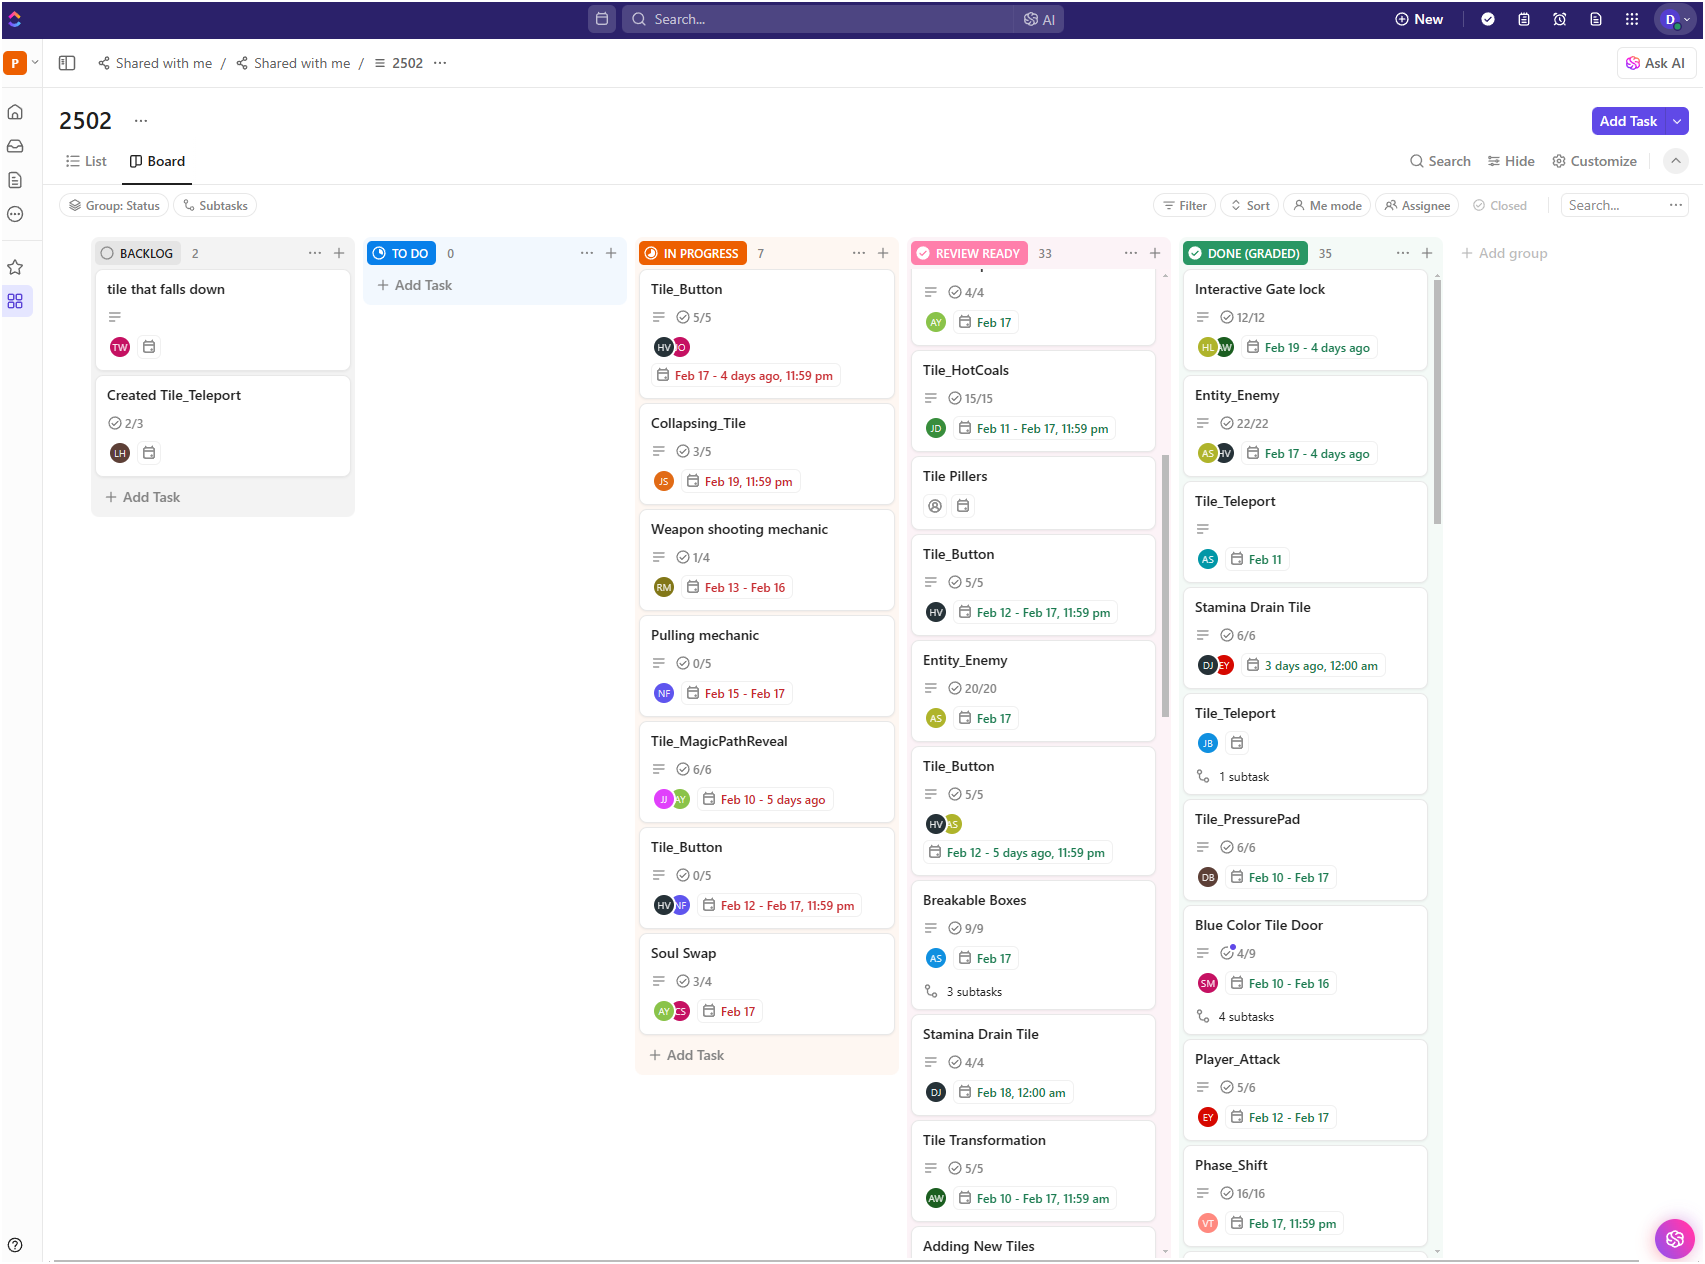Toggle the sidebar panel icon
1705x1264 pixels.
pyautogui.click(x=67, y=63)
